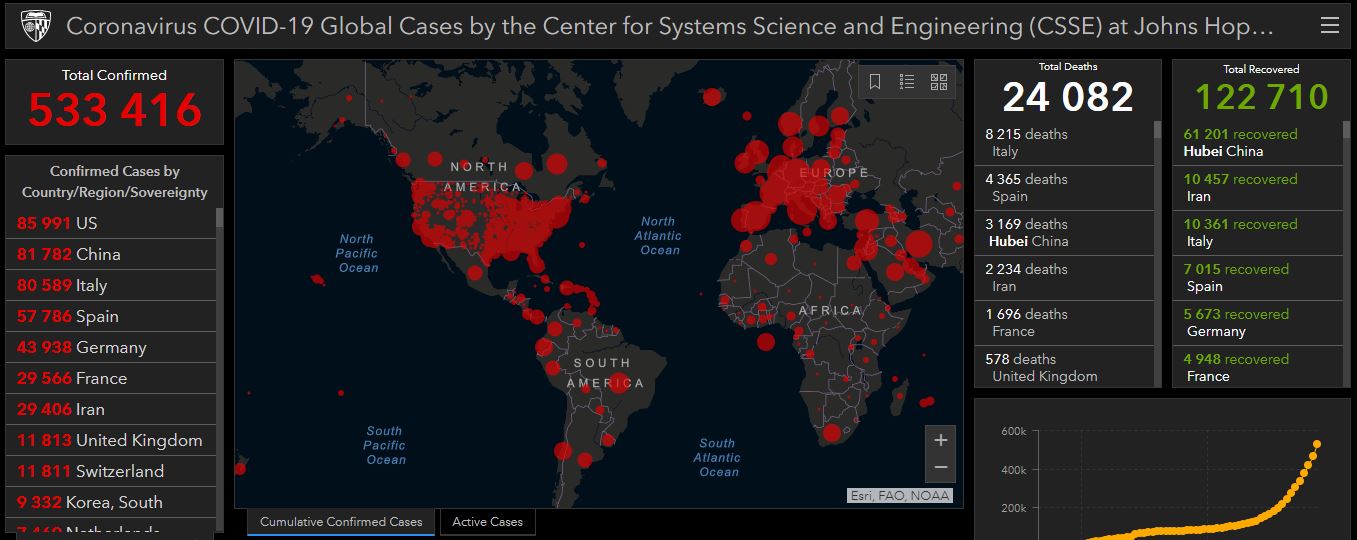Click Spain 7 015 recovered entry
This screenshot has height=540, width=1357.
[x=1258, y=278]
